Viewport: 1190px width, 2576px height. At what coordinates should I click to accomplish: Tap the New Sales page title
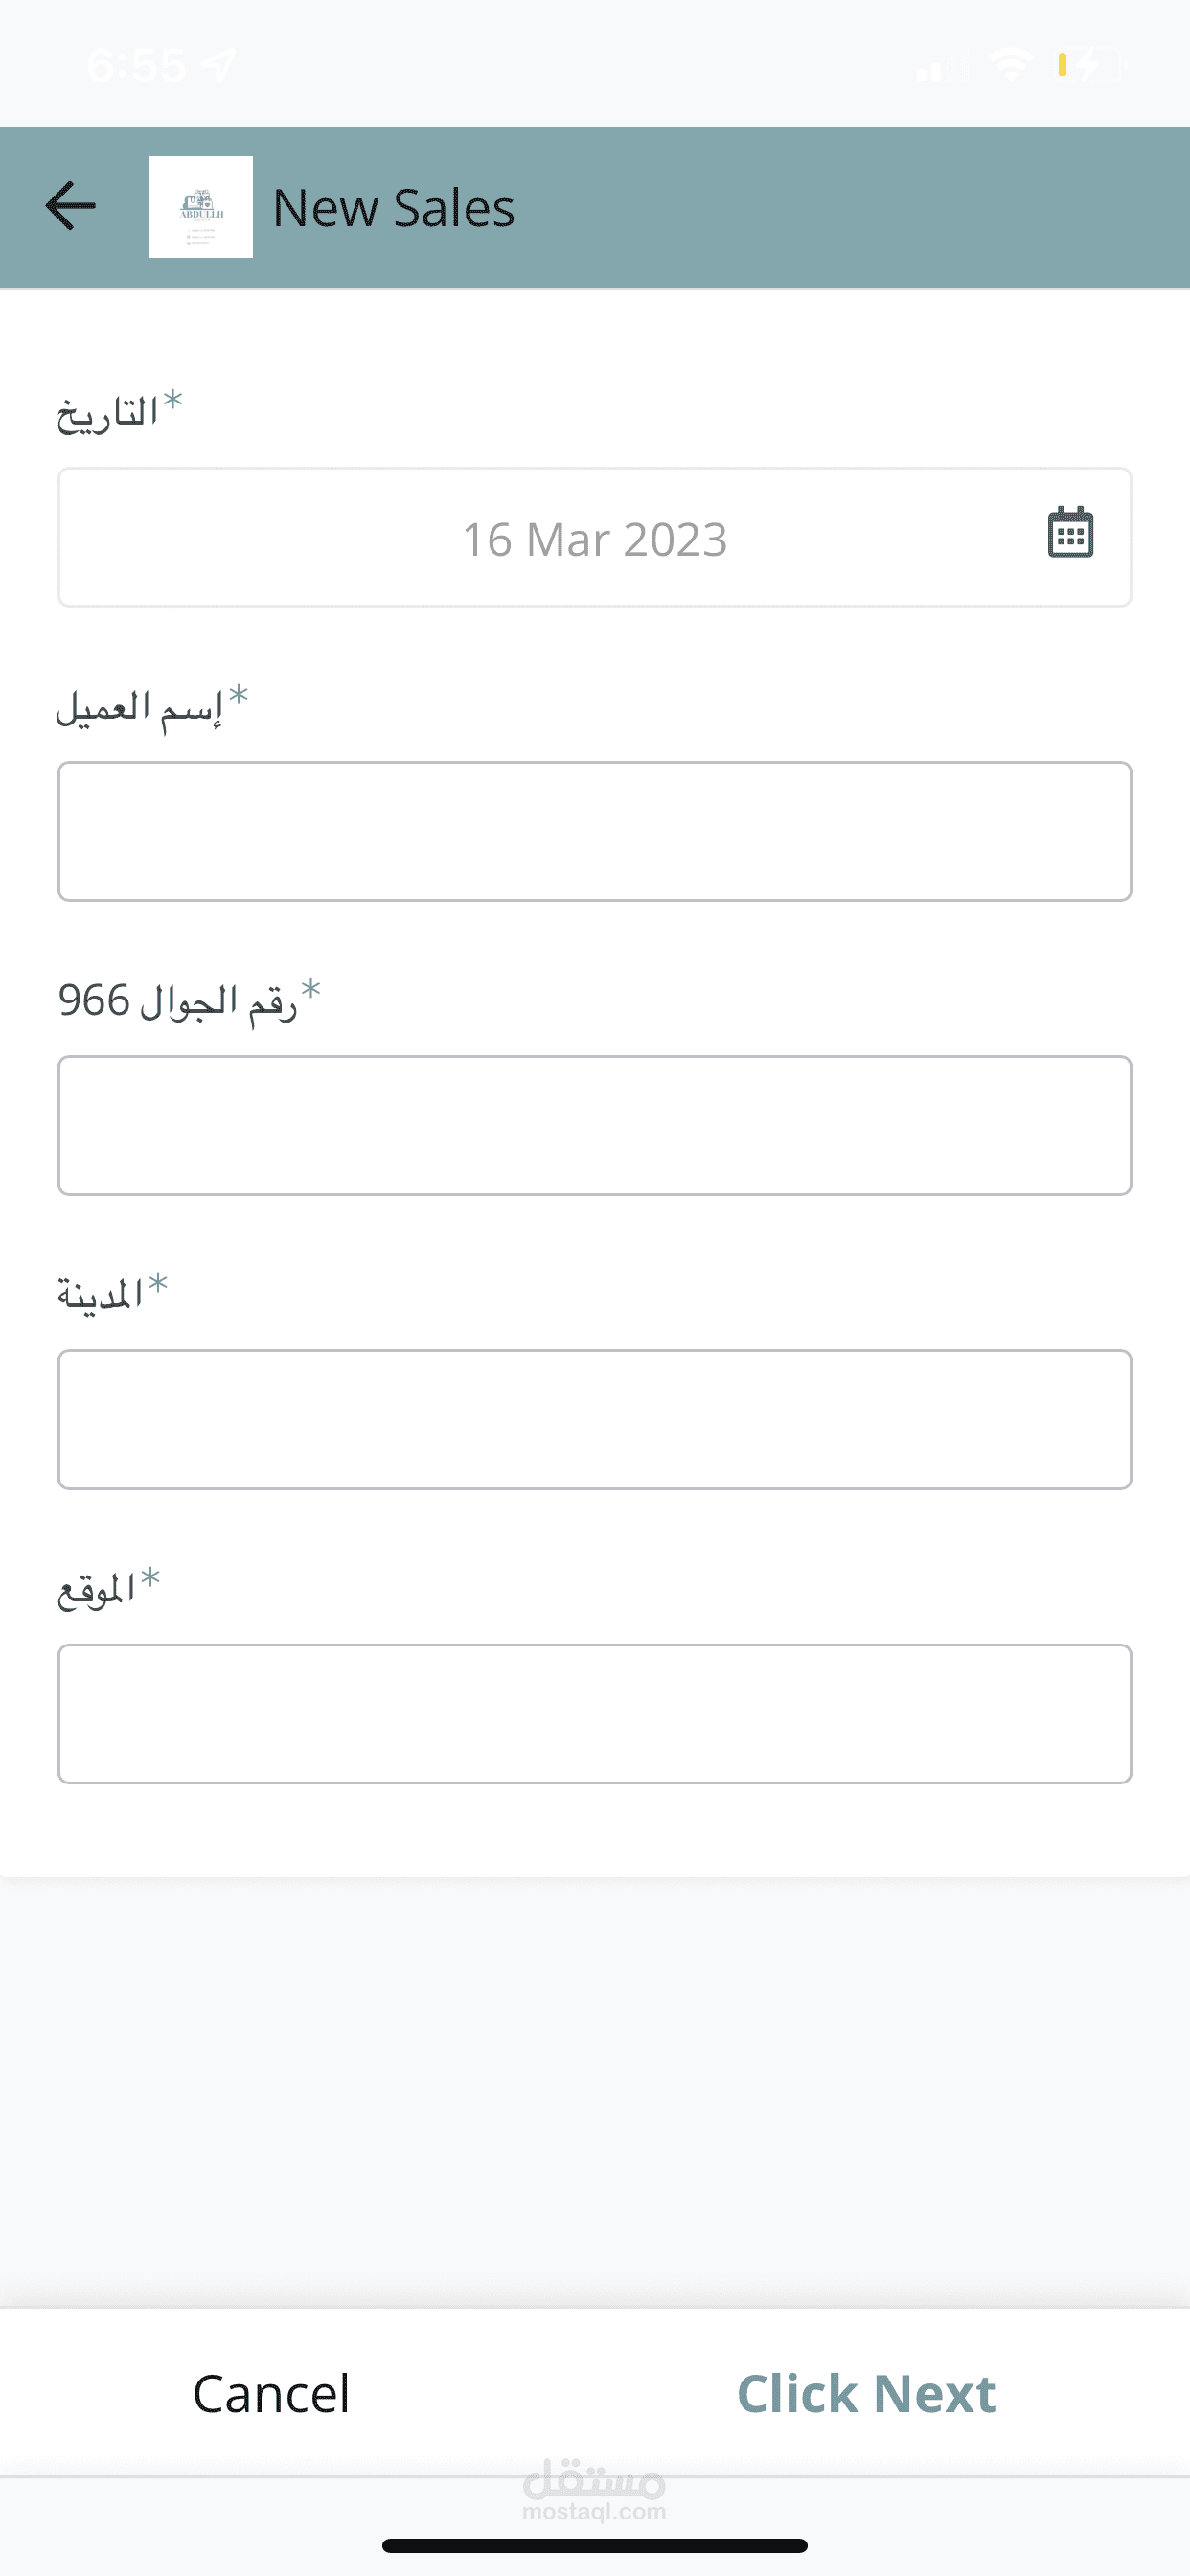click(393, 208)
